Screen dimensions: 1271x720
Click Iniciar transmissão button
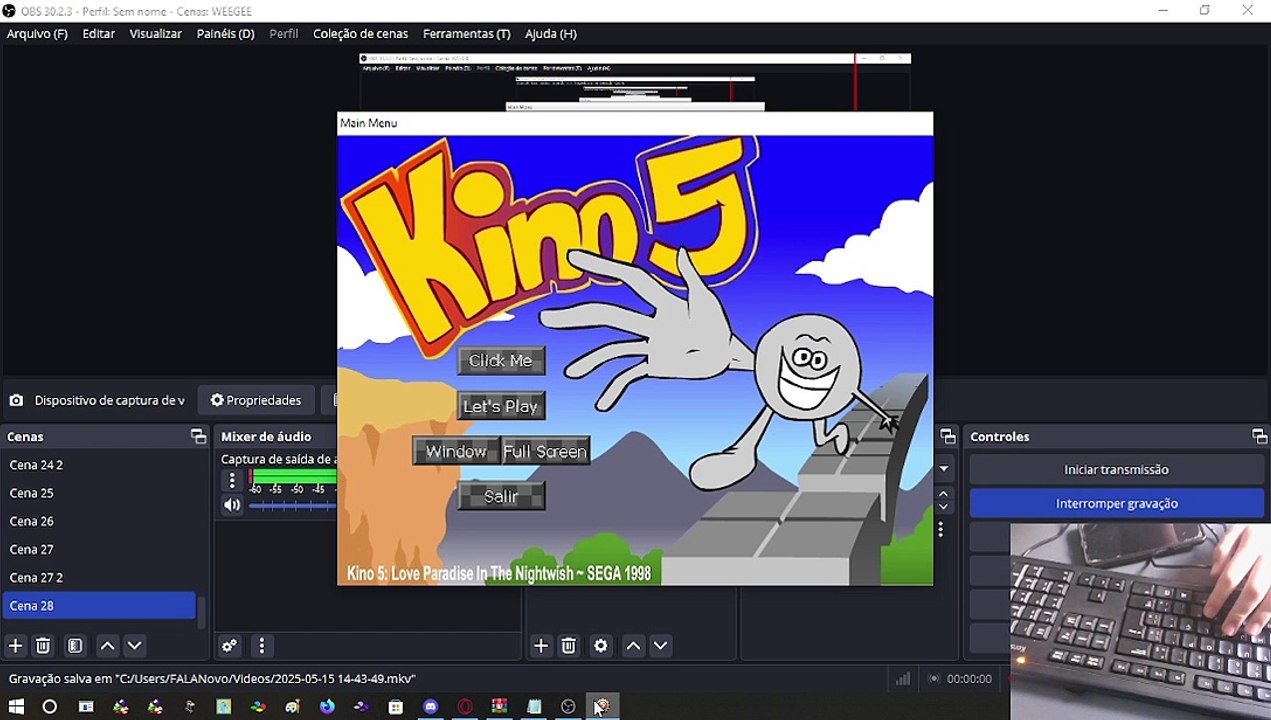point(1117,469)
